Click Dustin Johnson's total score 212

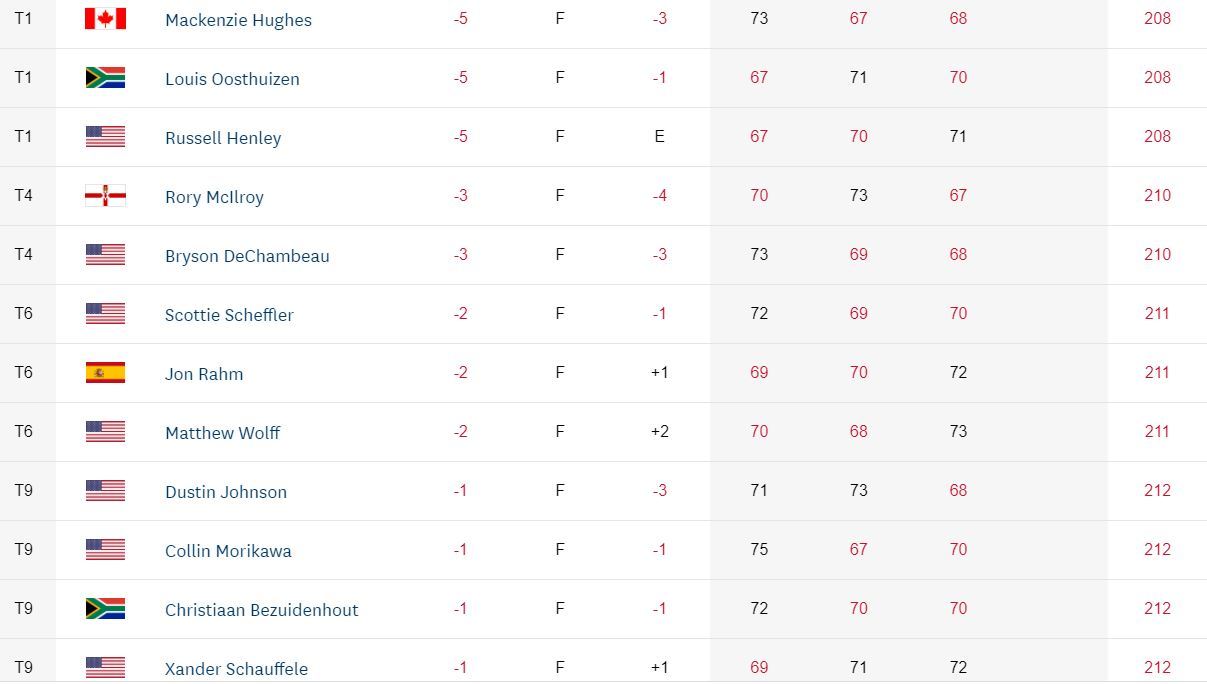[1157, 490]
